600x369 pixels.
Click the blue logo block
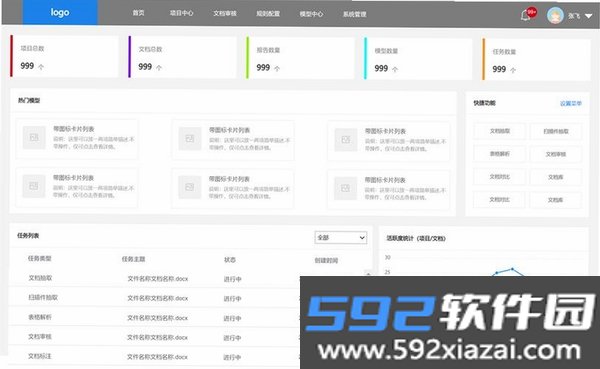tap(60, 13)
